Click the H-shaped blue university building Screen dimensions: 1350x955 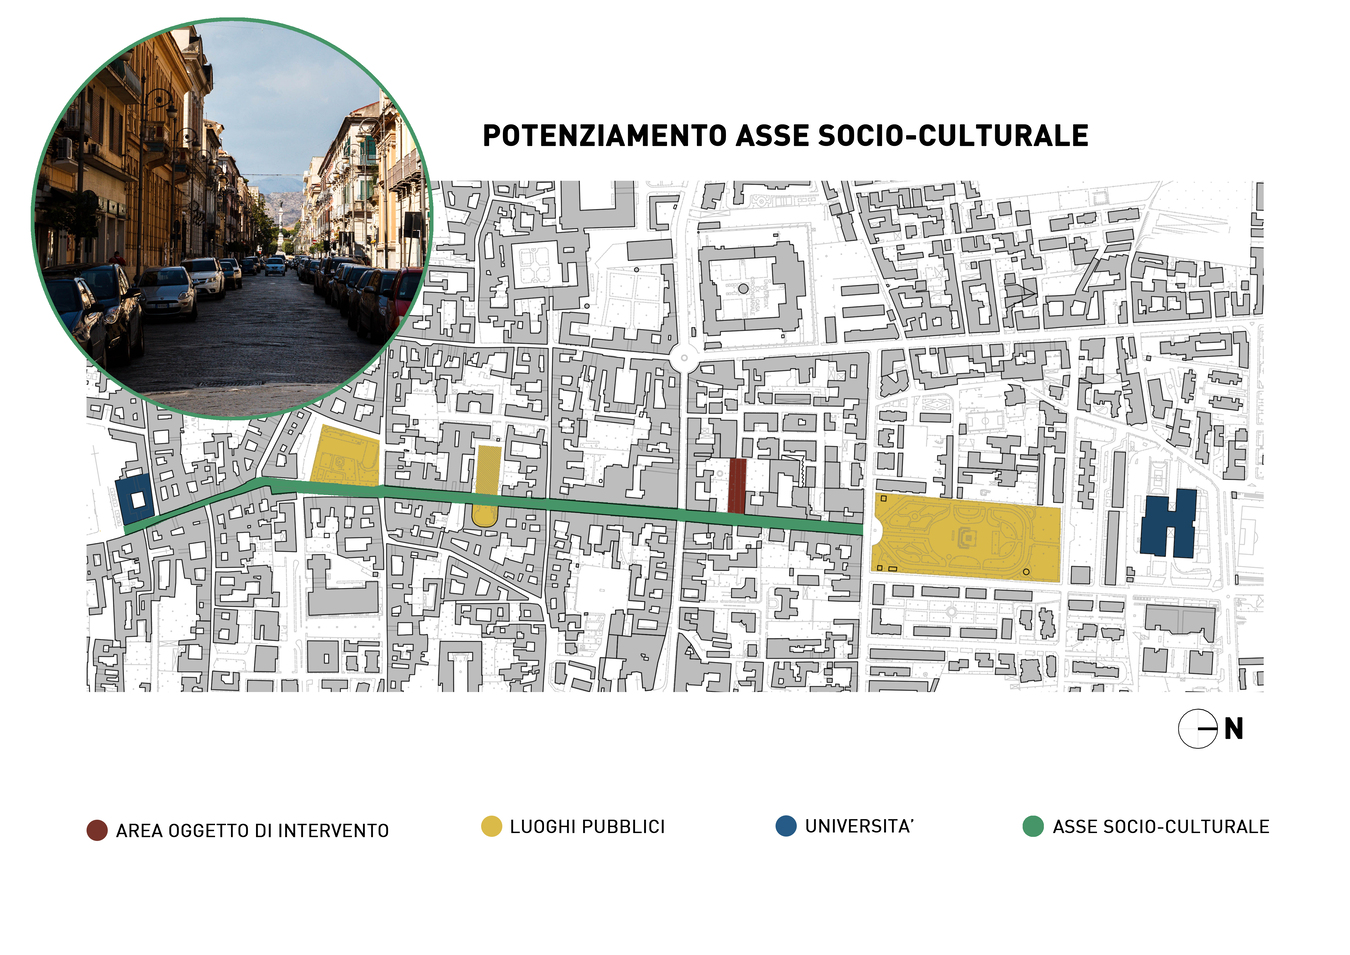coord(1168,523)
